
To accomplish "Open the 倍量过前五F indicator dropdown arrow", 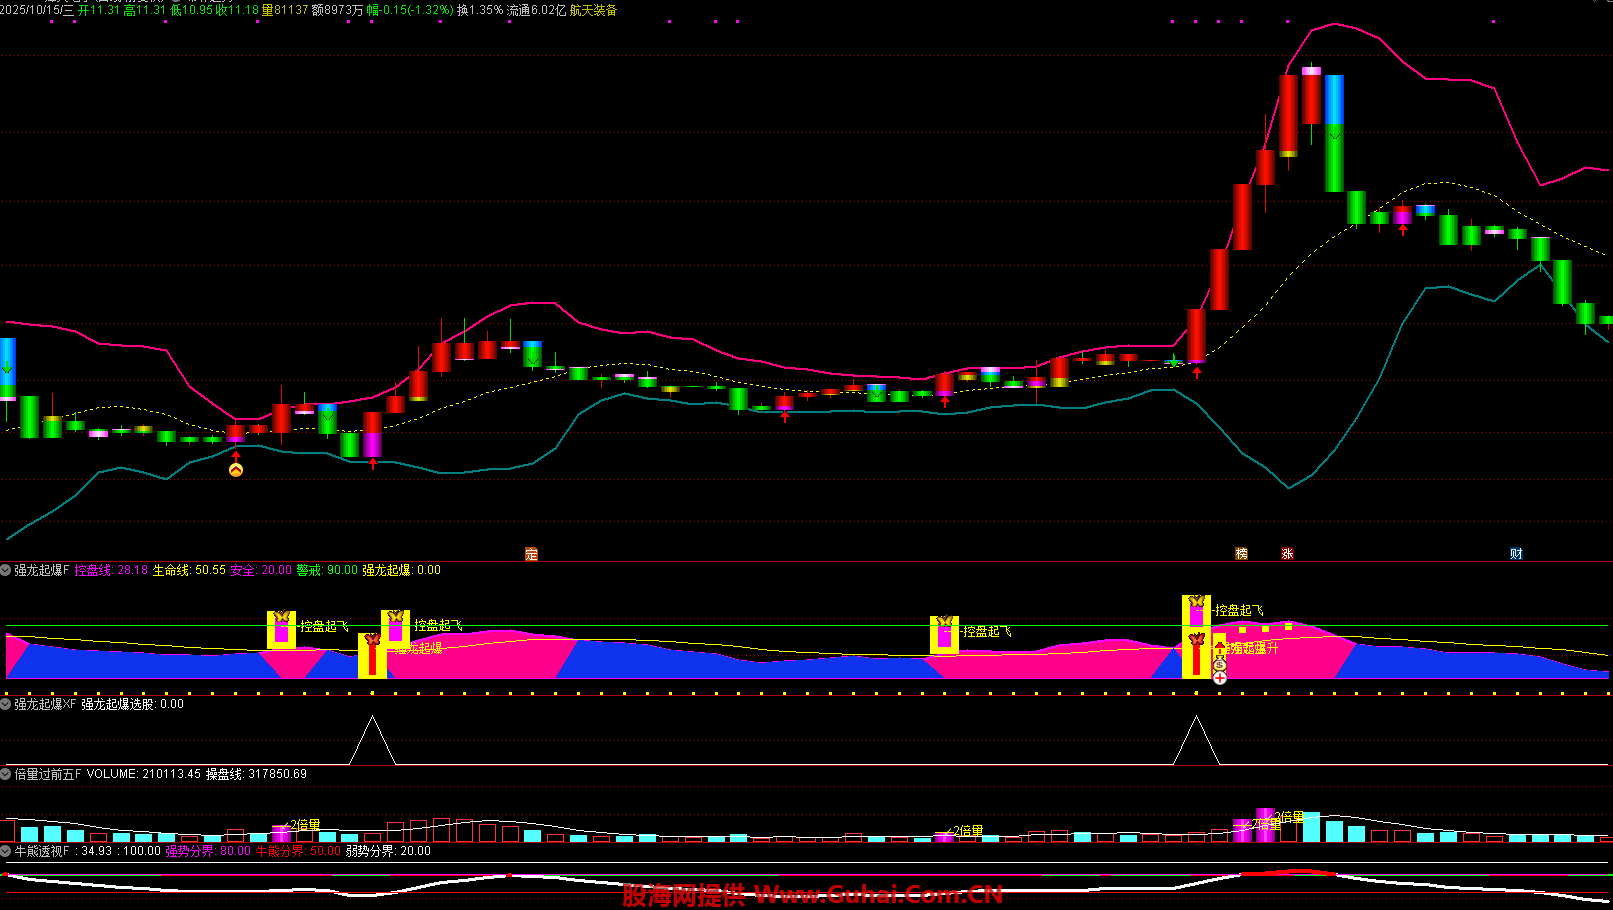I will (x=6, y=774).
